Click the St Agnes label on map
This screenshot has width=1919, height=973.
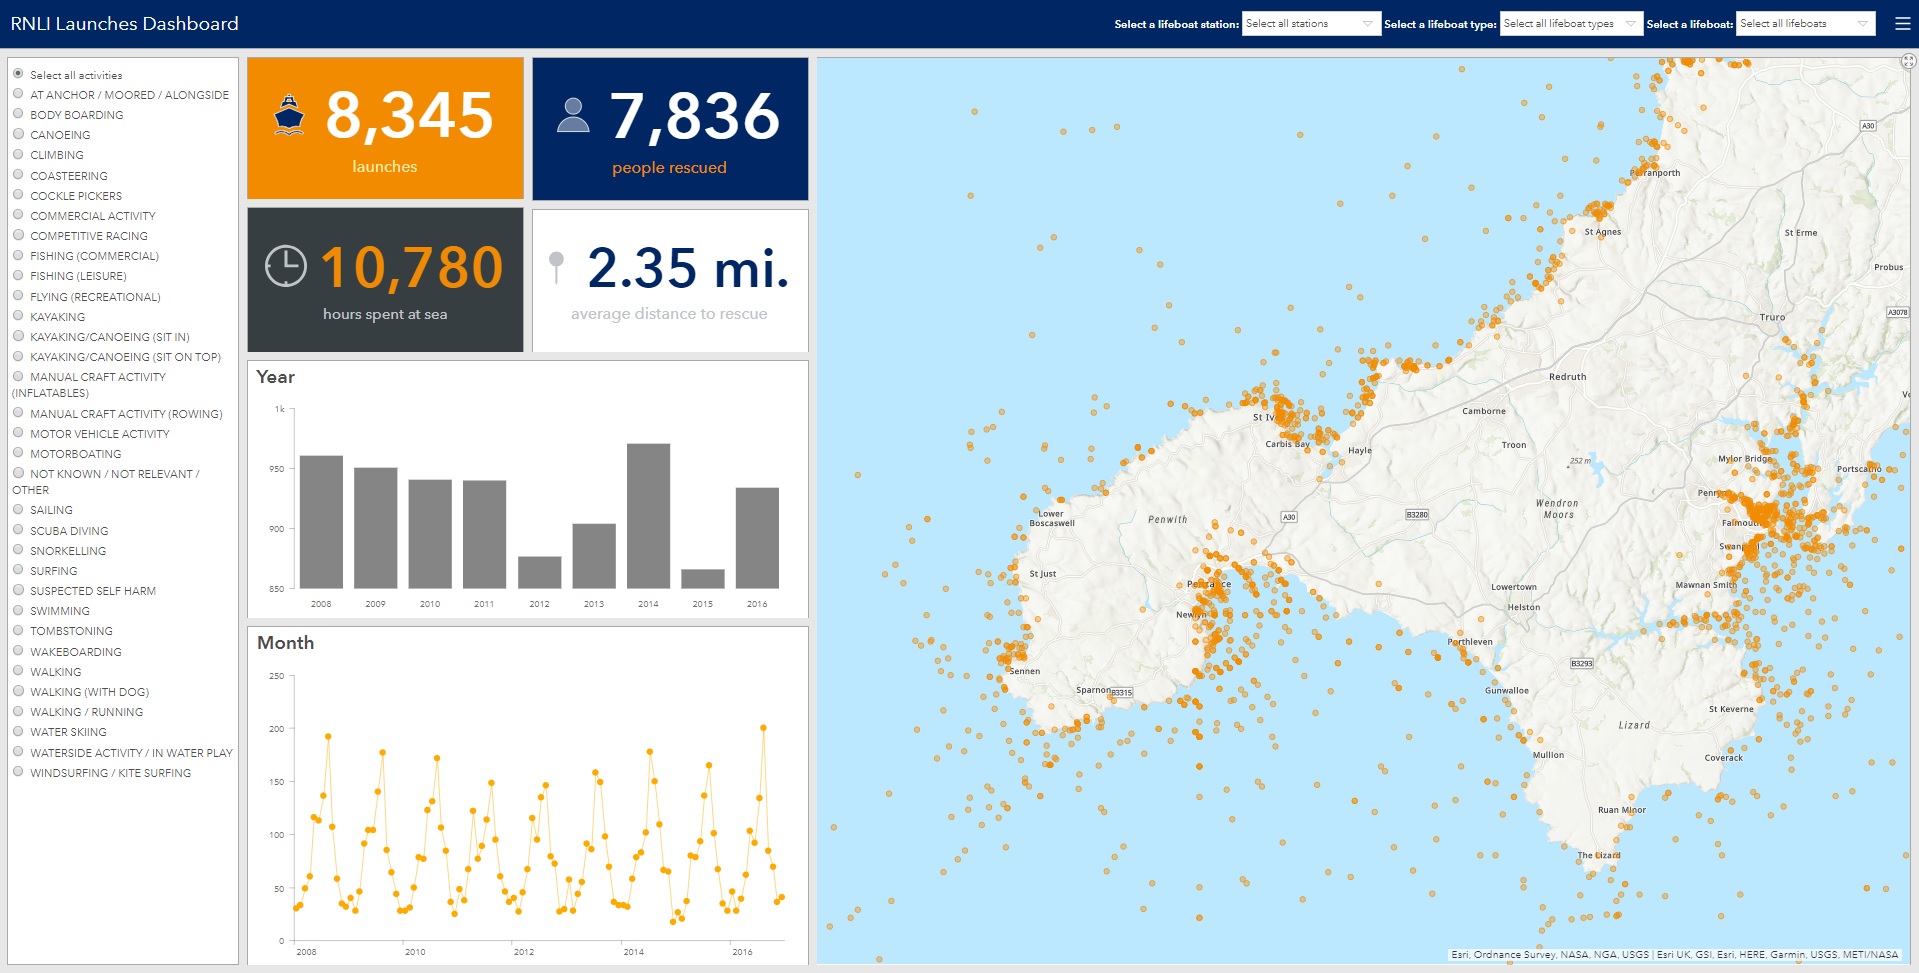[x=1603, y=232]
